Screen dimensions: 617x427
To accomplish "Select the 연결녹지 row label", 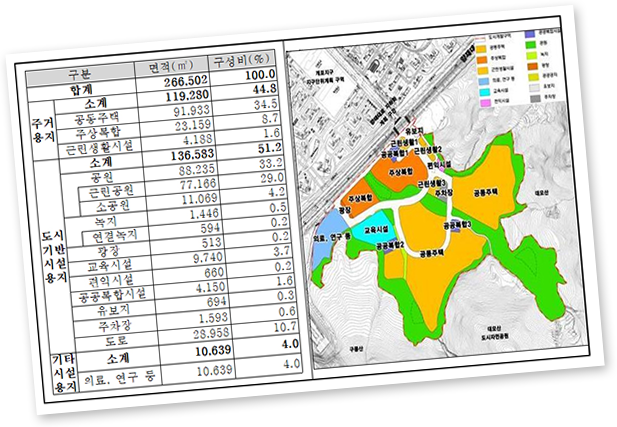I will point(115,236).
